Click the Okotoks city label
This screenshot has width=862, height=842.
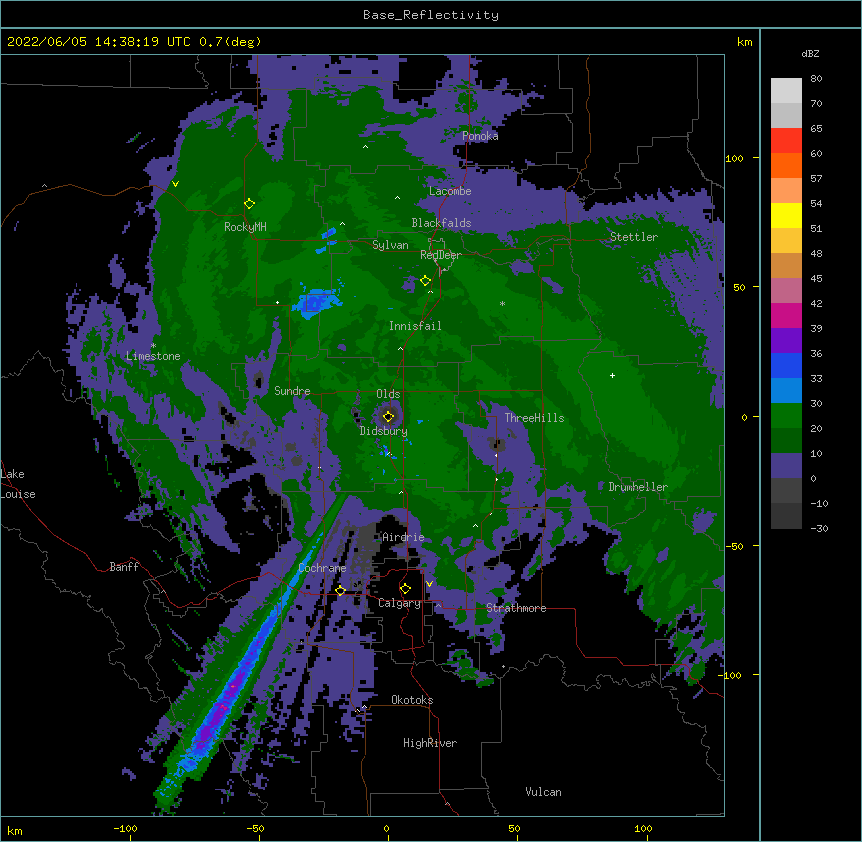[x=412, y=700]
